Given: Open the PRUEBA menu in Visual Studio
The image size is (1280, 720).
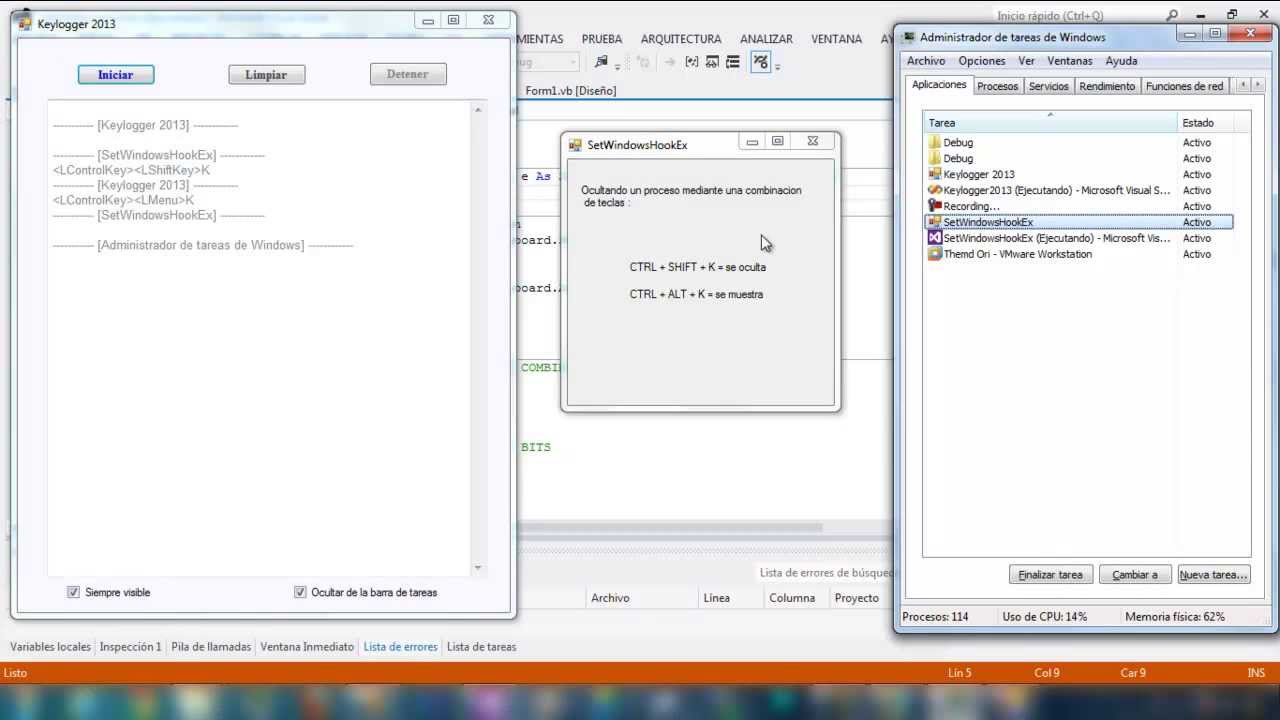Looking at the screenshot, I should click(602, 39).
